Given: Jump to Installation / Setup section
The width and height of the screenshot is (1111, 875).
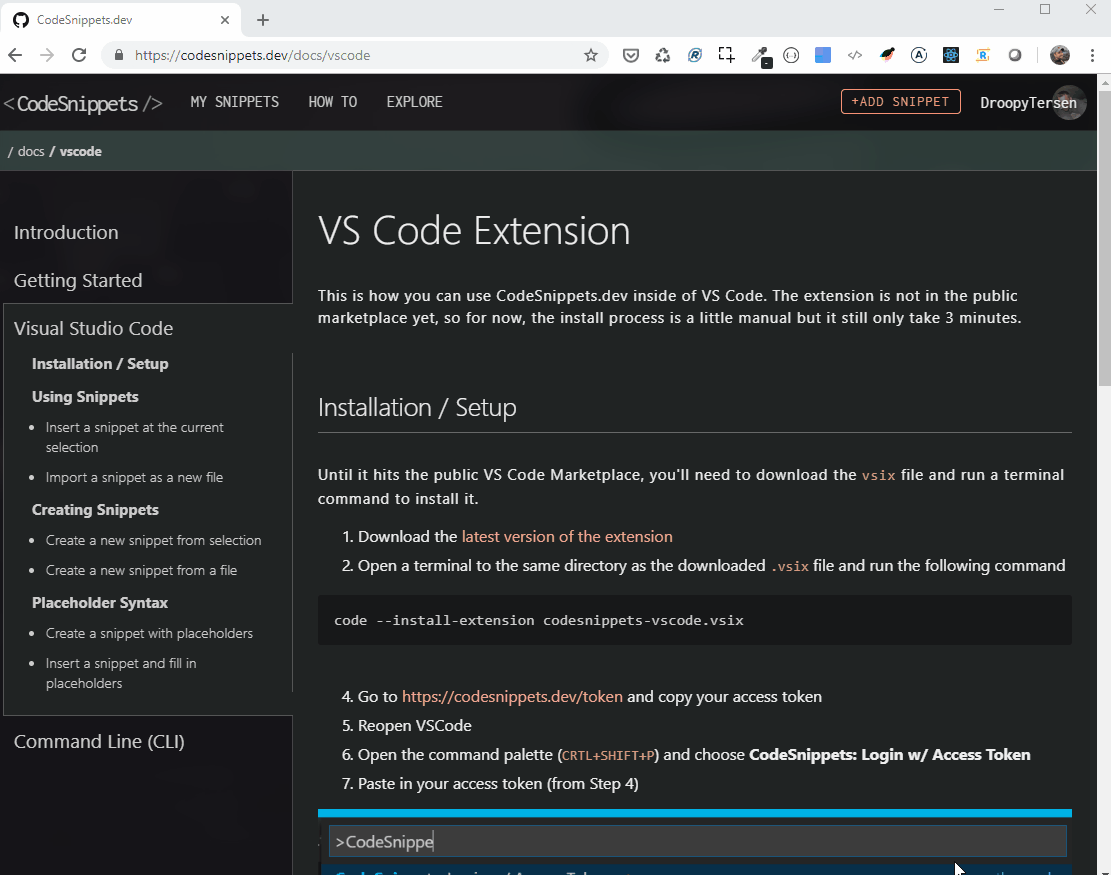Looking at the screenshot, I should [100, 363].
